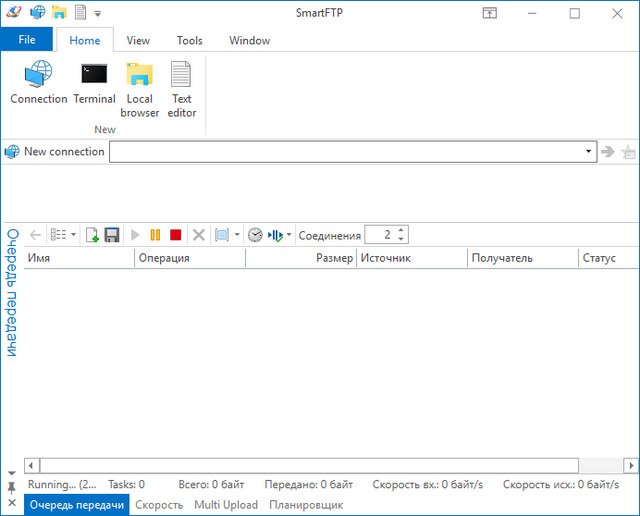Click the save queue floppy disk icon
Viewport: 640px width, 516px height.
[112, 235]
